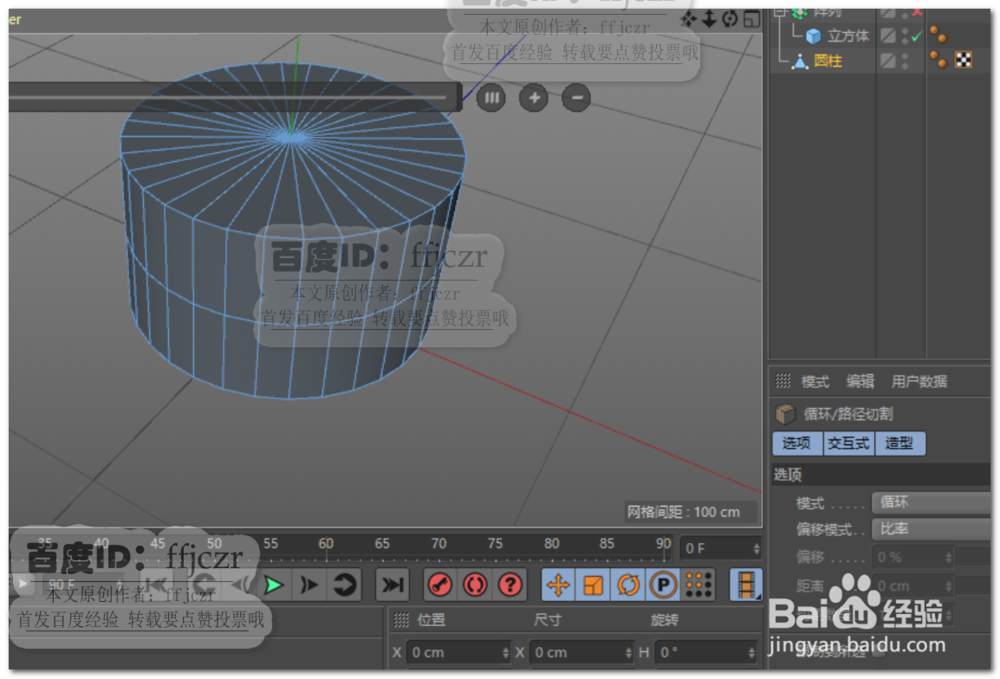Switch to the 选项 tab

(797, 443)
